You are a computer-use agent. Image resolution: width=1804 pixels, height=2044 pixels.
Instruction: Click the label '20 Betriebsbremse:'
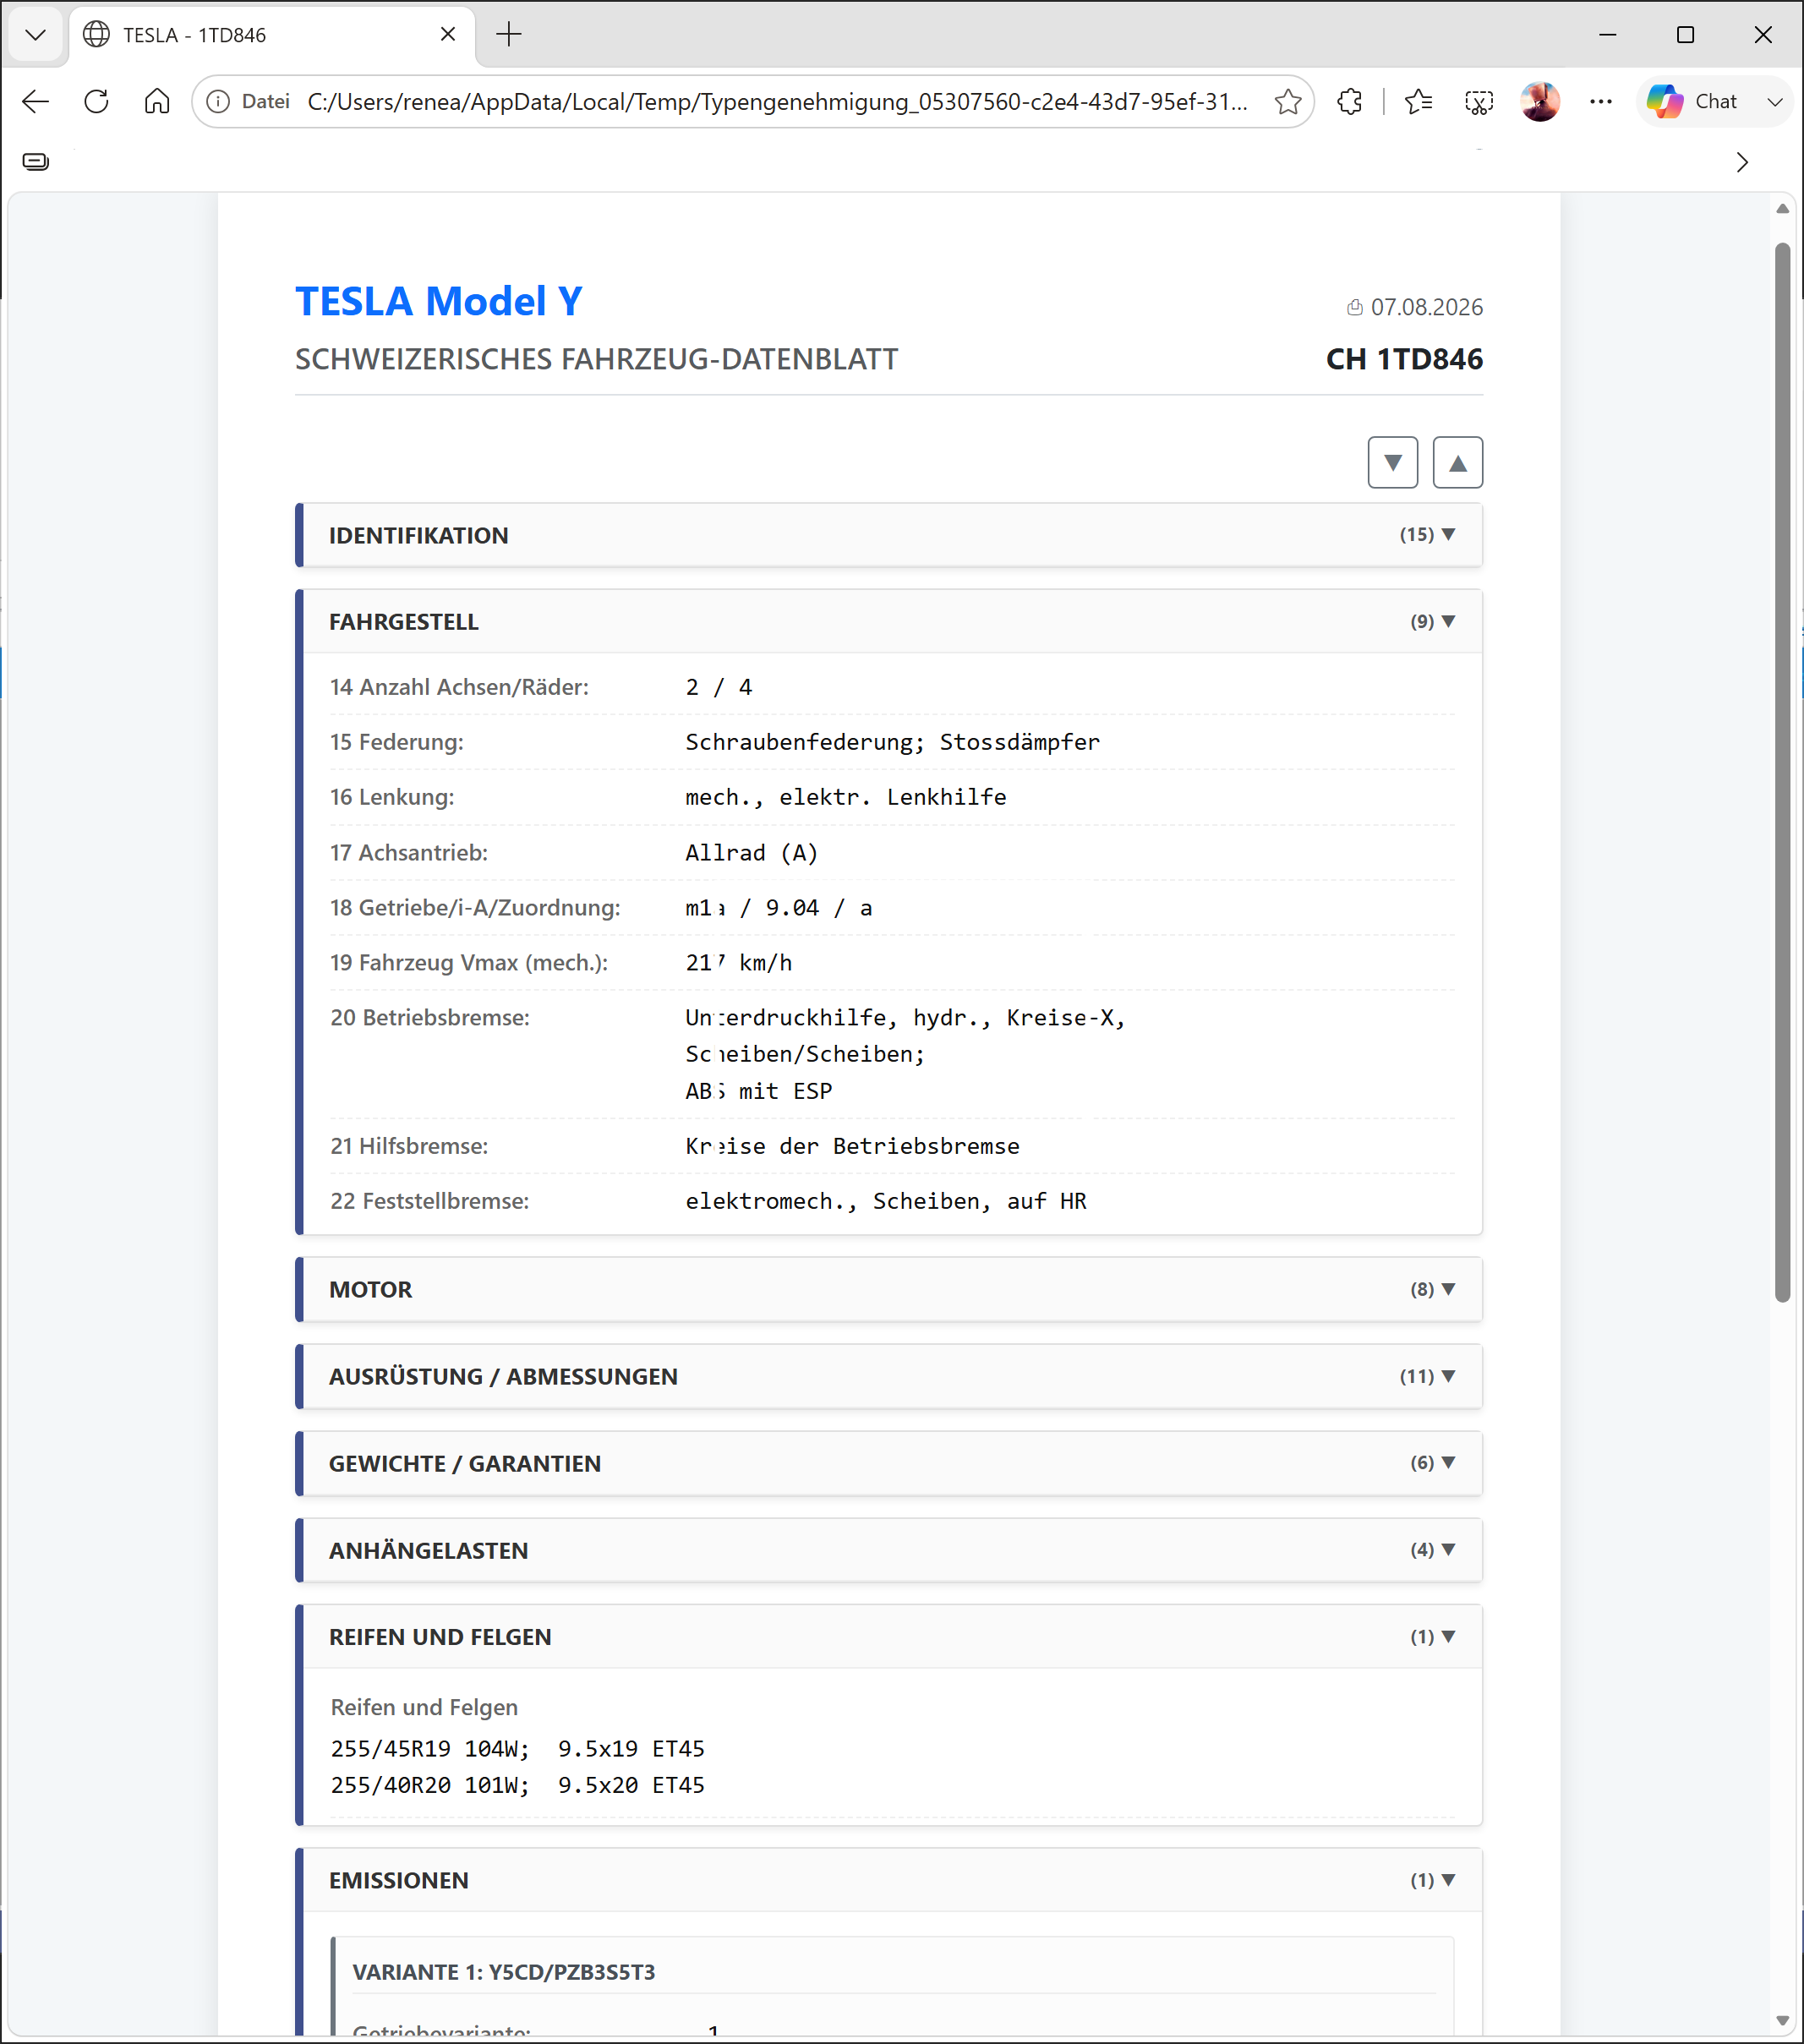click(430, 1017)
